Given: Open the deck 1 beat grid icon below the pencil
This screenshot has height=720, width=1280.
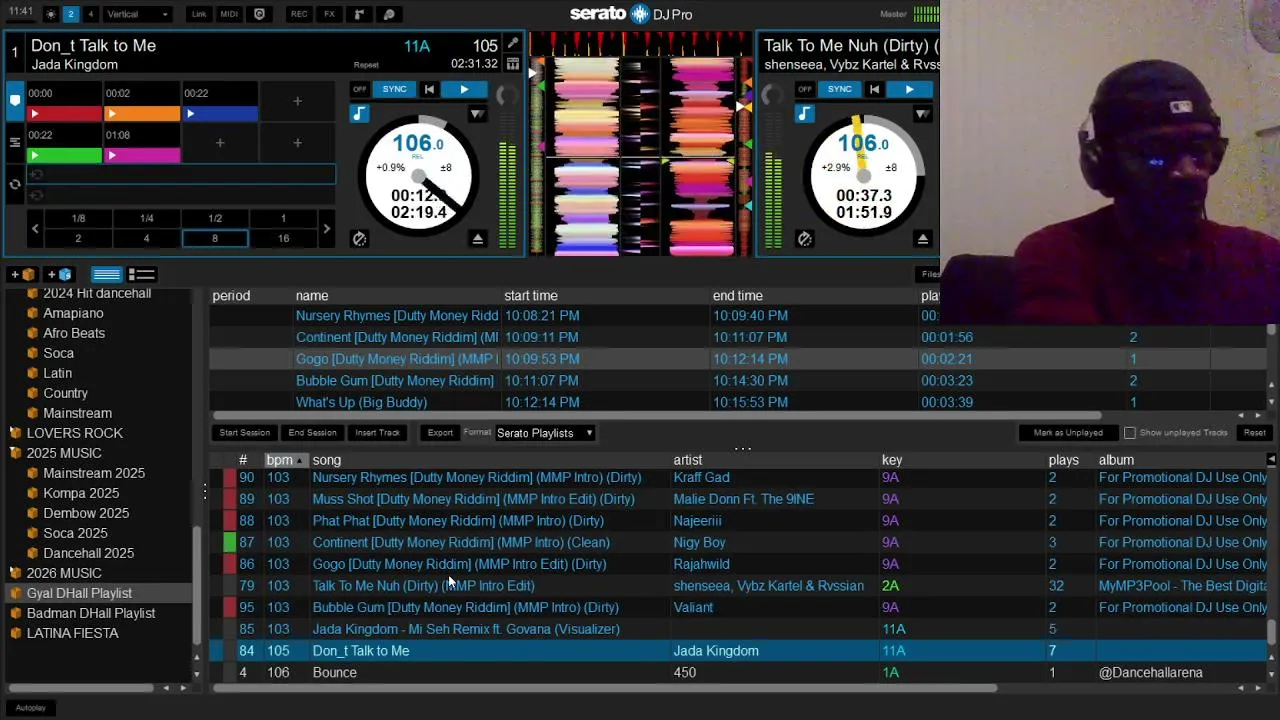Looking at the screenshot, I should click(x=513, y=64).
